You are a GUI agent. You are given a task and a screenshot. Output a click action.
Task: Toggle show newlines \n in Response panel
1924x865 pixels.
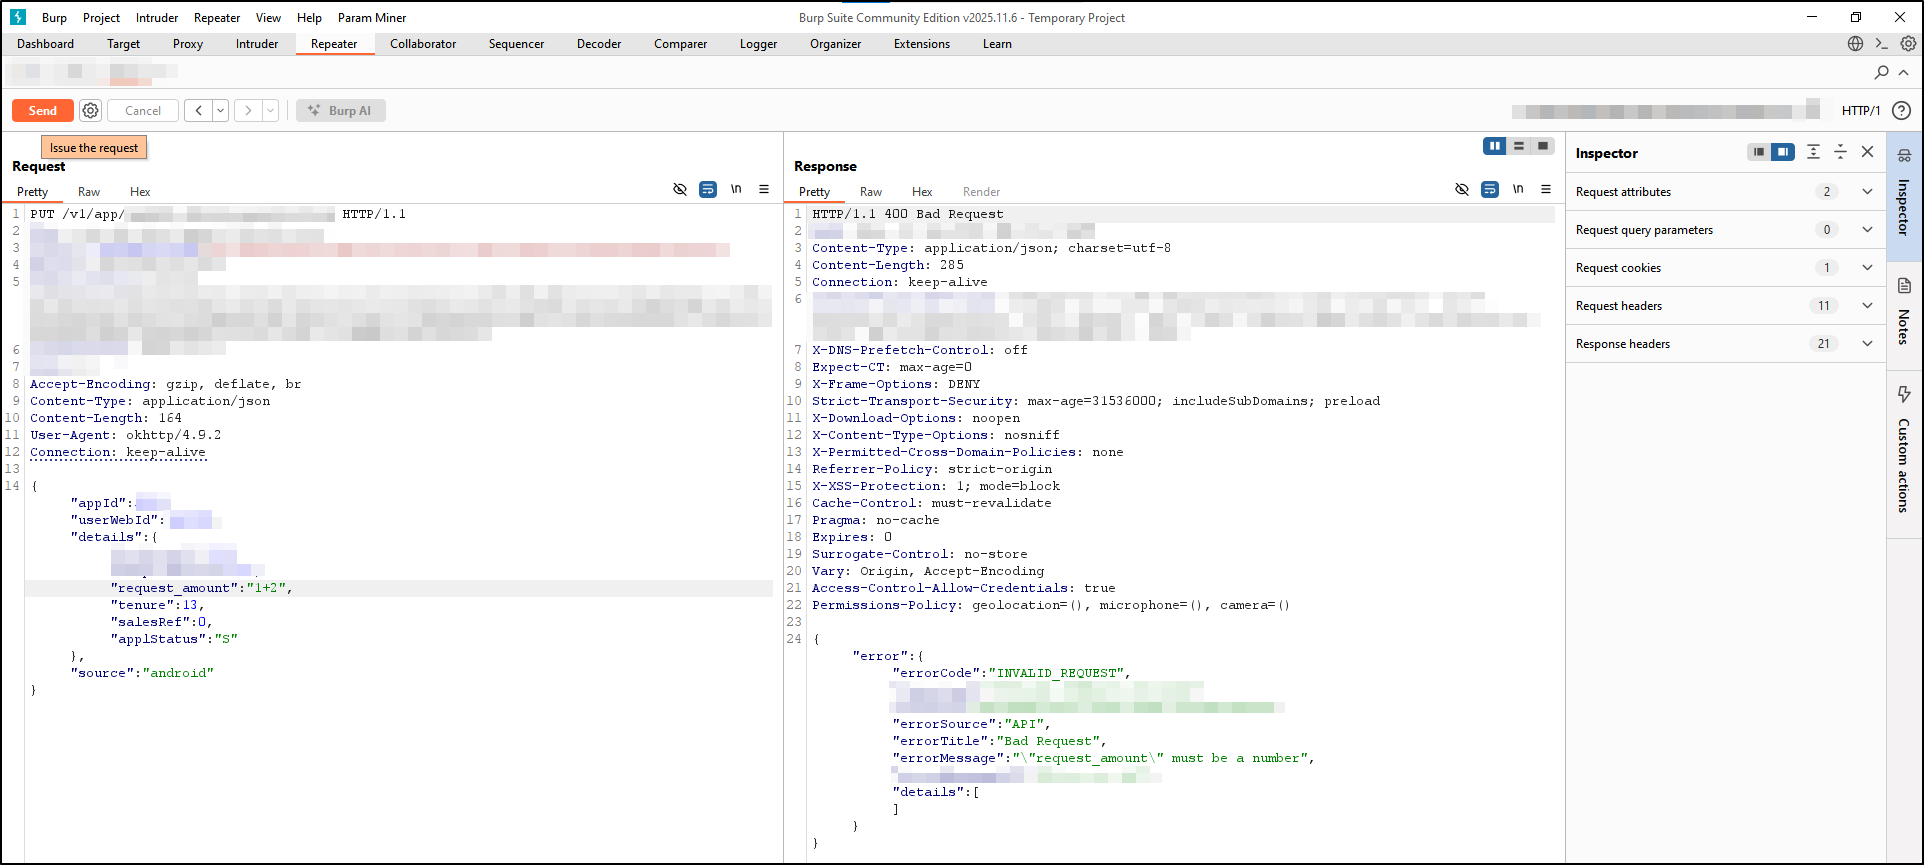coord(1518,189)
